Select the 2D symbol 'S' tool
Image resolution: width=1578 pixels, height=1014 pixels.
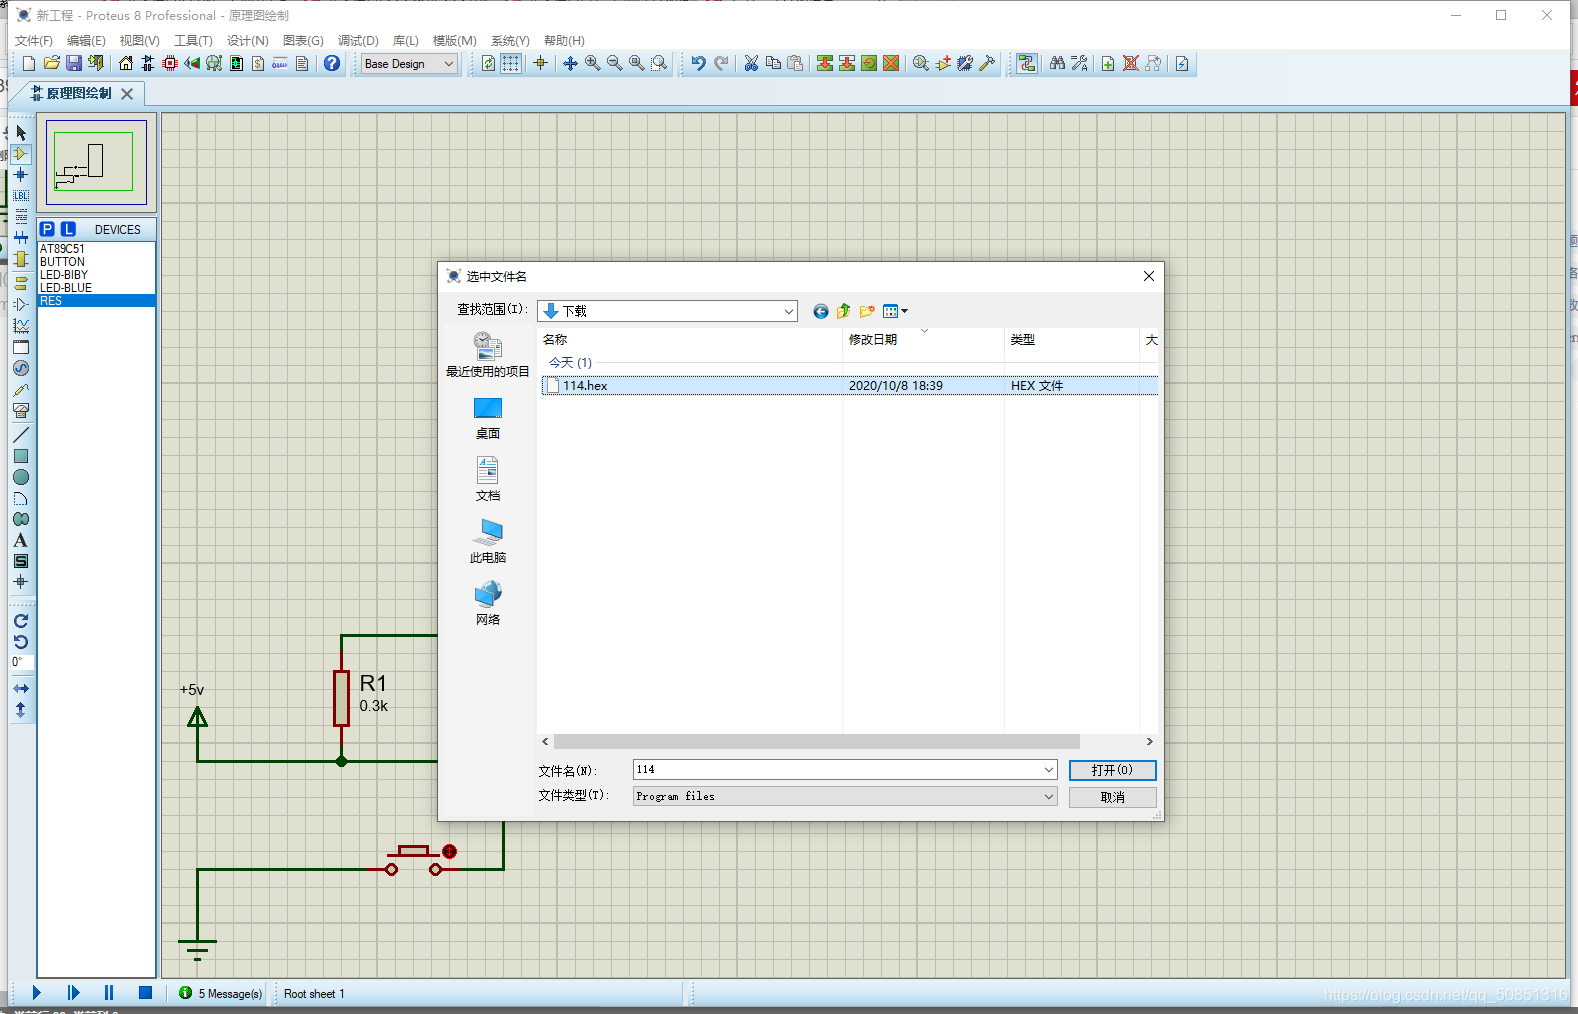pos(21,561)
